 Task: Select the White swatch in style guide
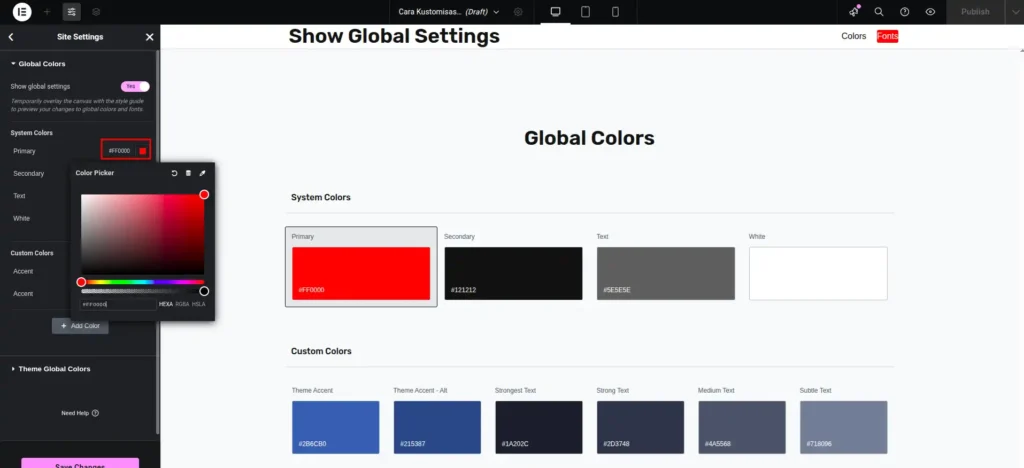[818, 273]
